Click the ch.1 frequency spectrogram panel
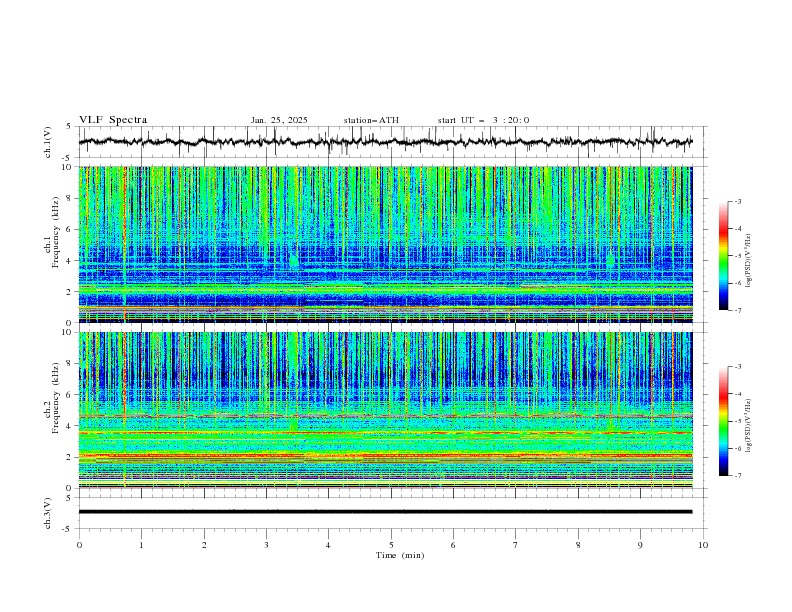Image resolution: width=792 pixels, height=612 pixels. click(385, 244)
